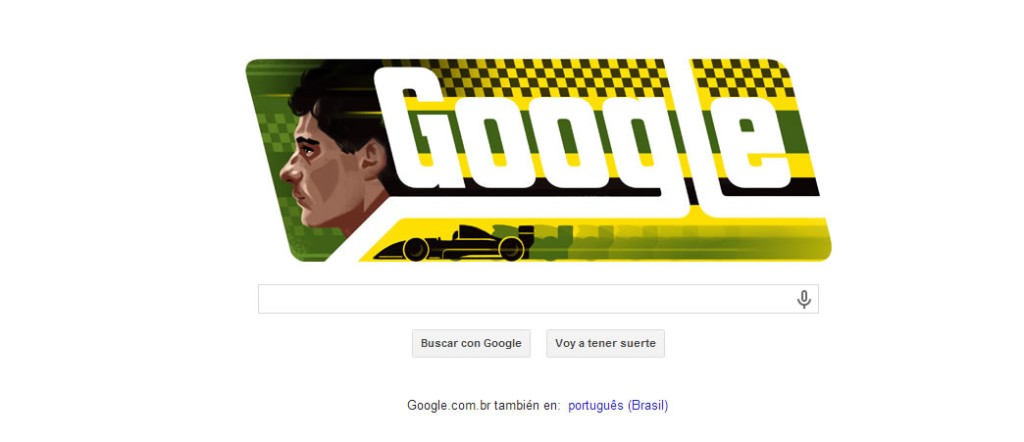Click the yellow checkered flag pattern at top right

[x=741, y=77]
